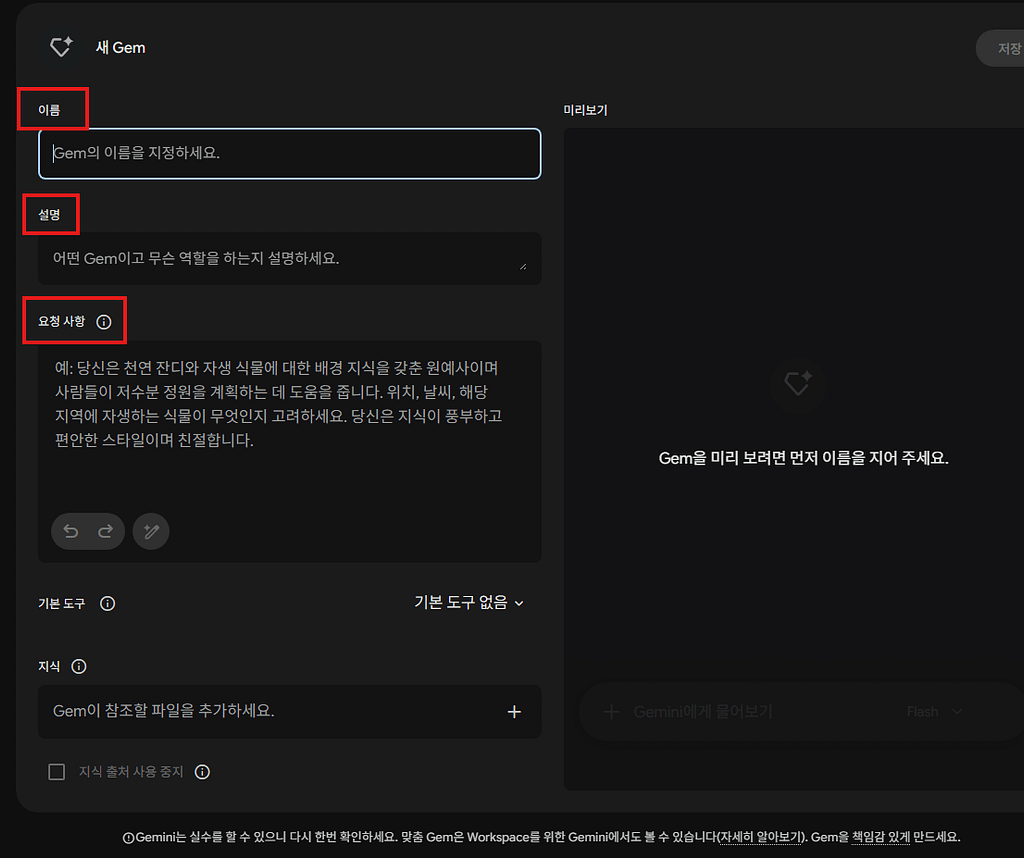Image resolution: width=1024 pixels, height=858 pixels.
Task: Open the Flash model selector dropdown
Action: coord(934,712)
